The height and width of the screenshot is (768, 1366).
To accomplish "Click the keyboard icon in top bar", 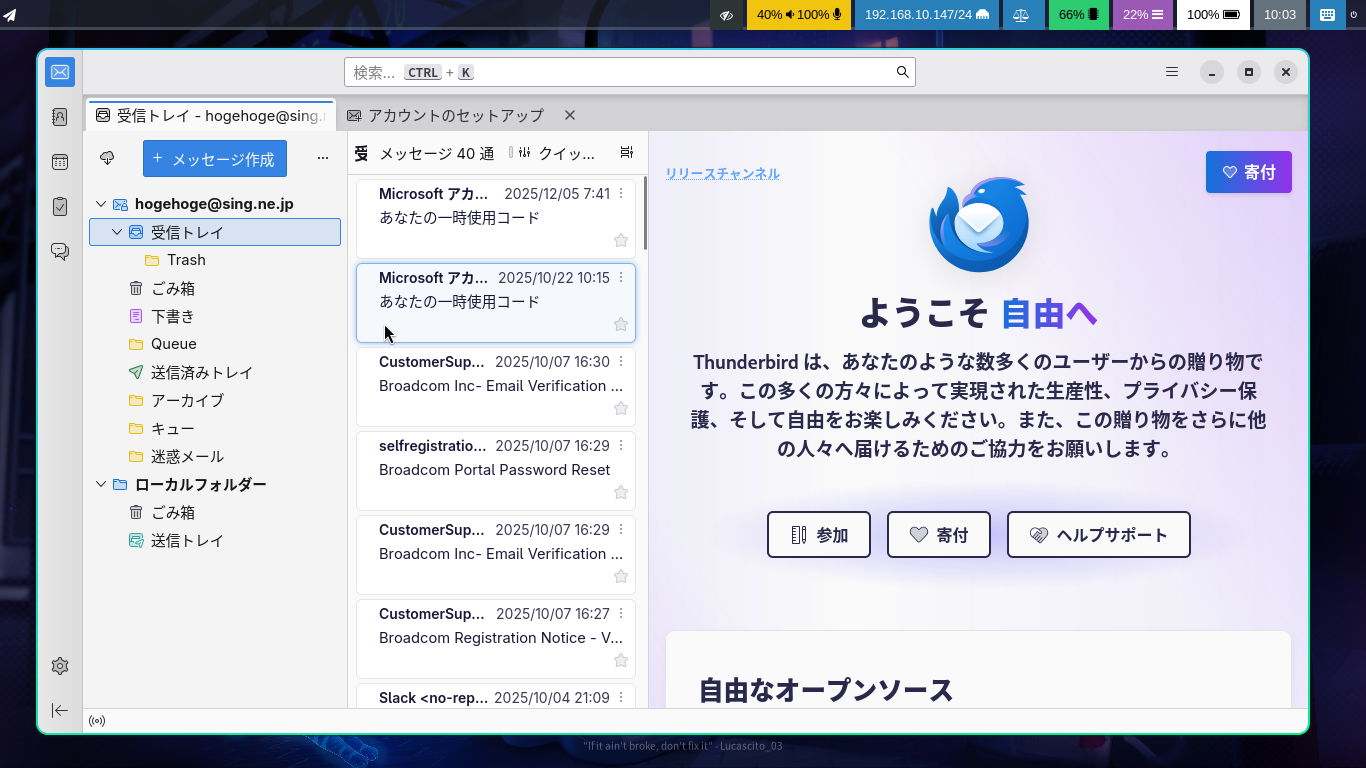I will click(1327, 15).
